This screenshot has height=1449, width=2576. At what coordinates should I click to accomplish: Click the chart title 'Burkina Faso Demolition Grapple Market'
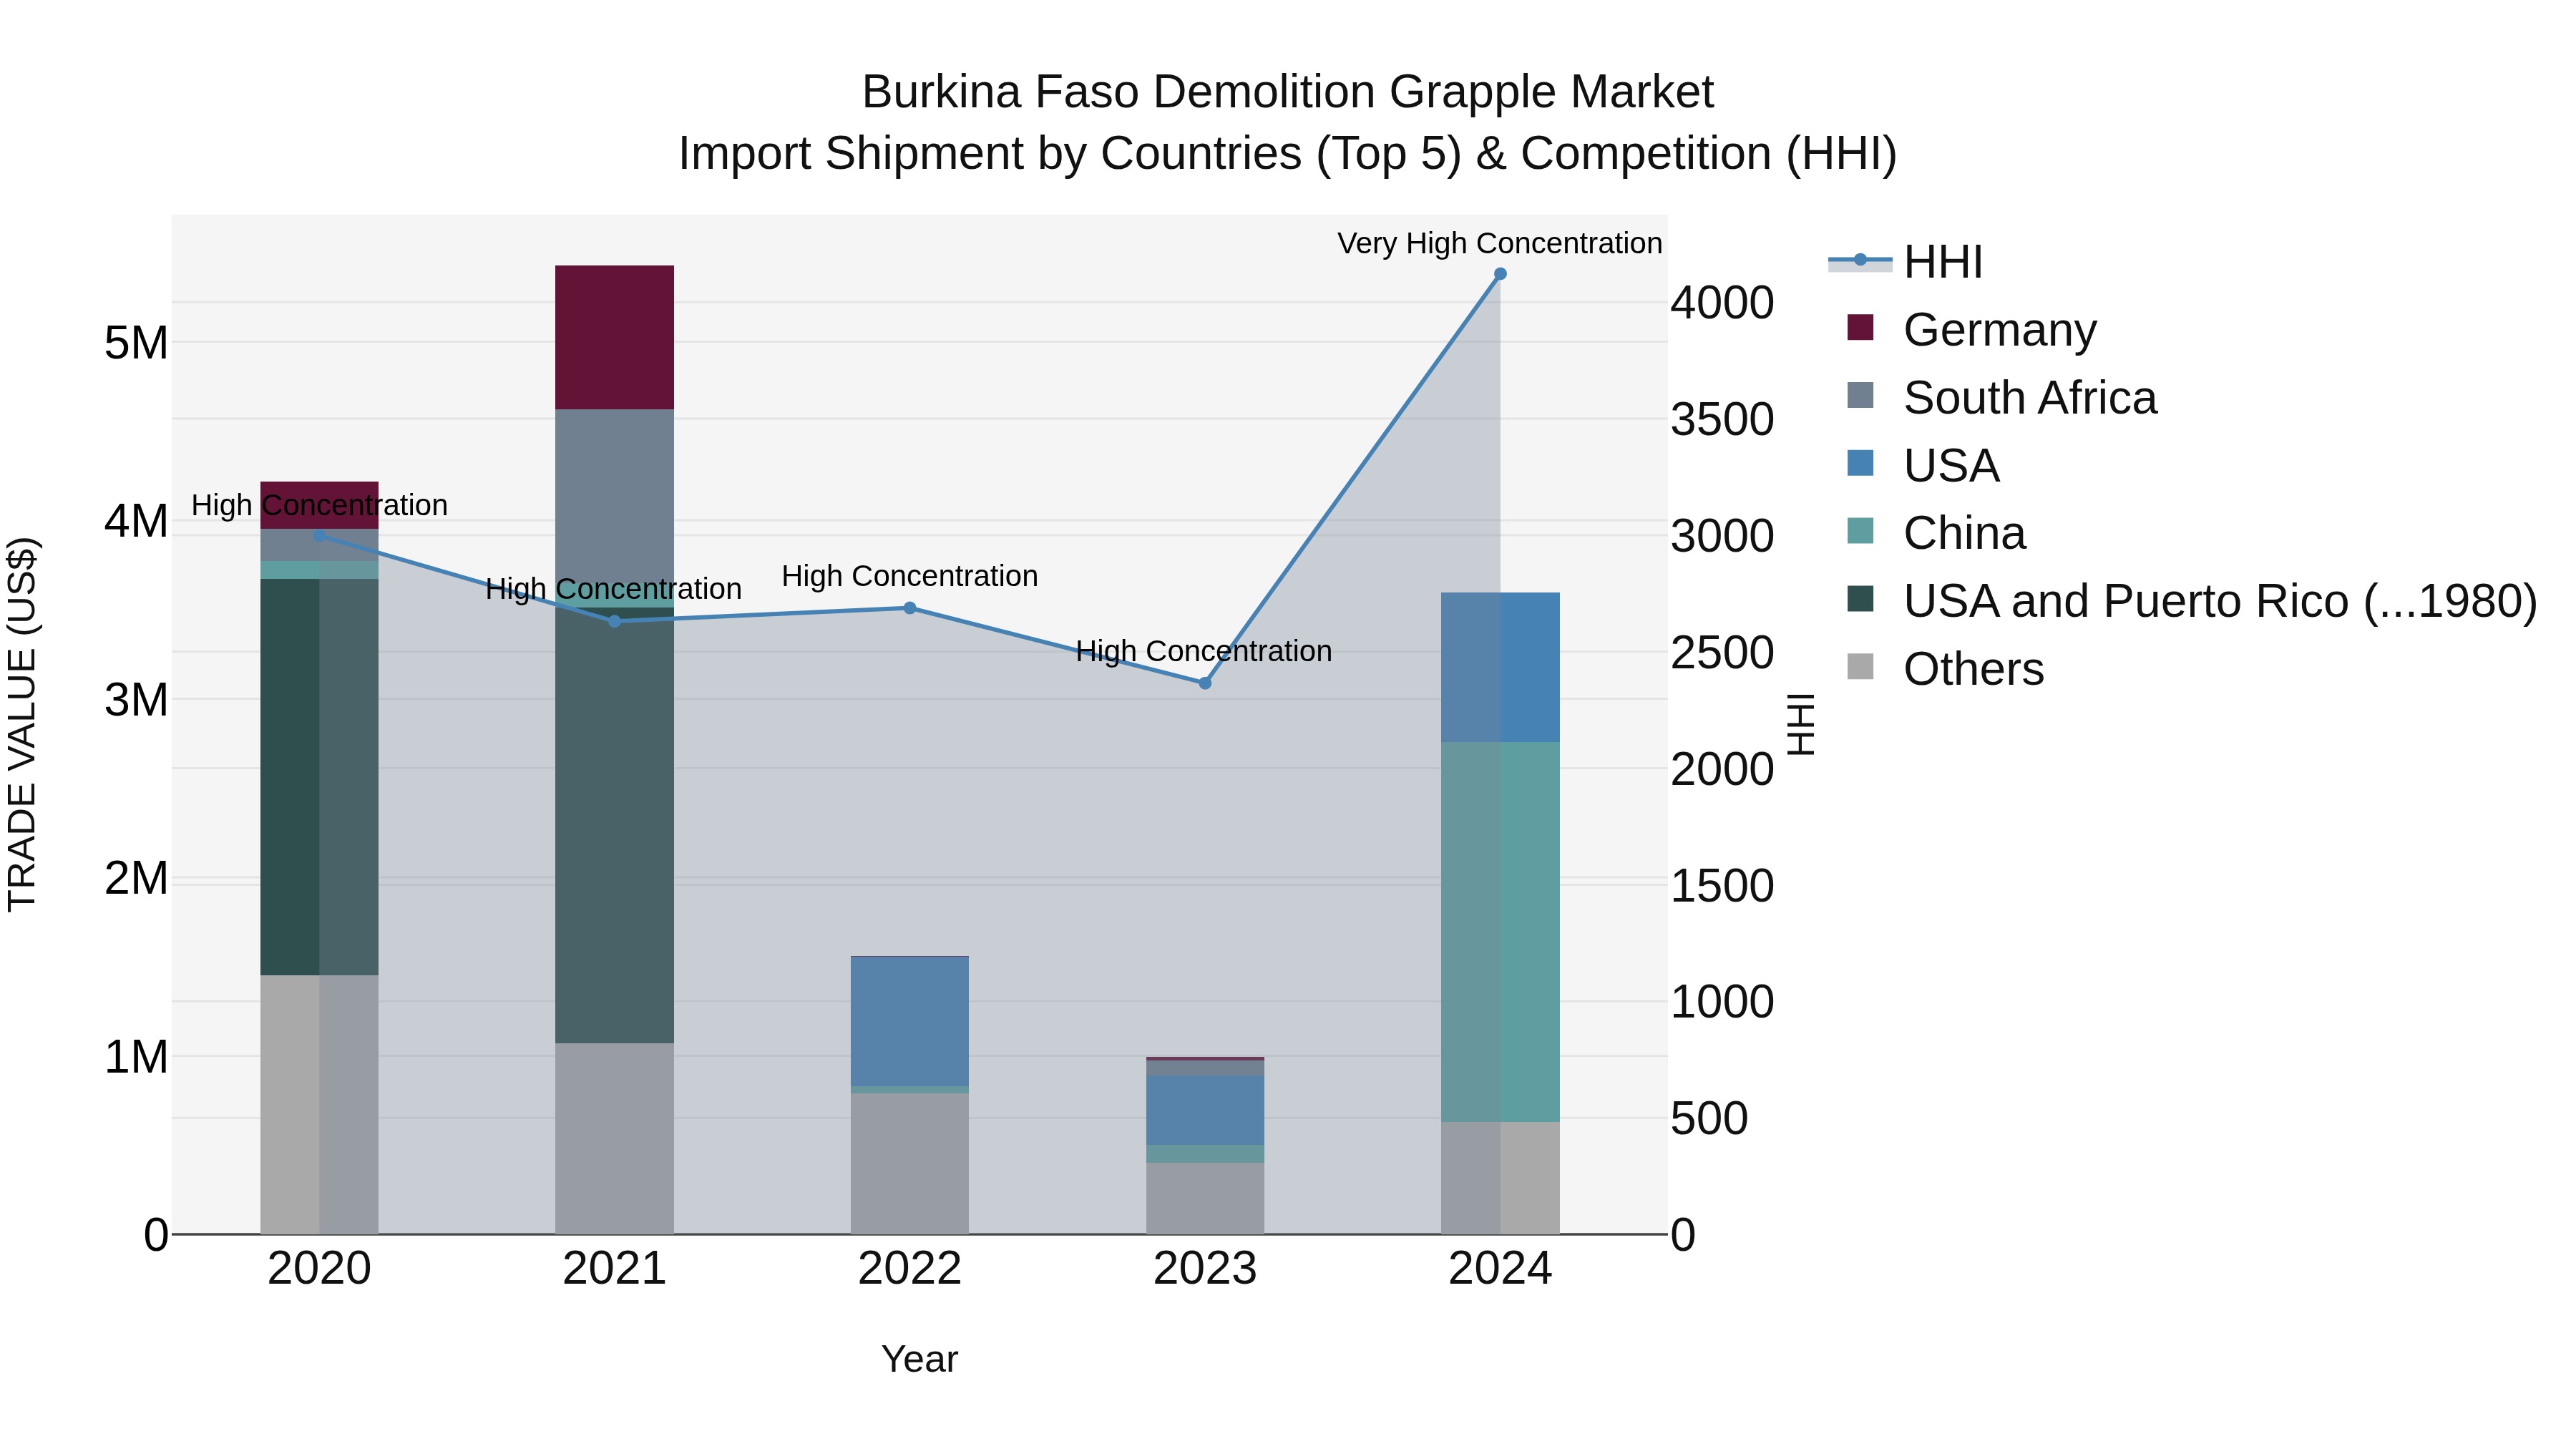point(1288,92)
